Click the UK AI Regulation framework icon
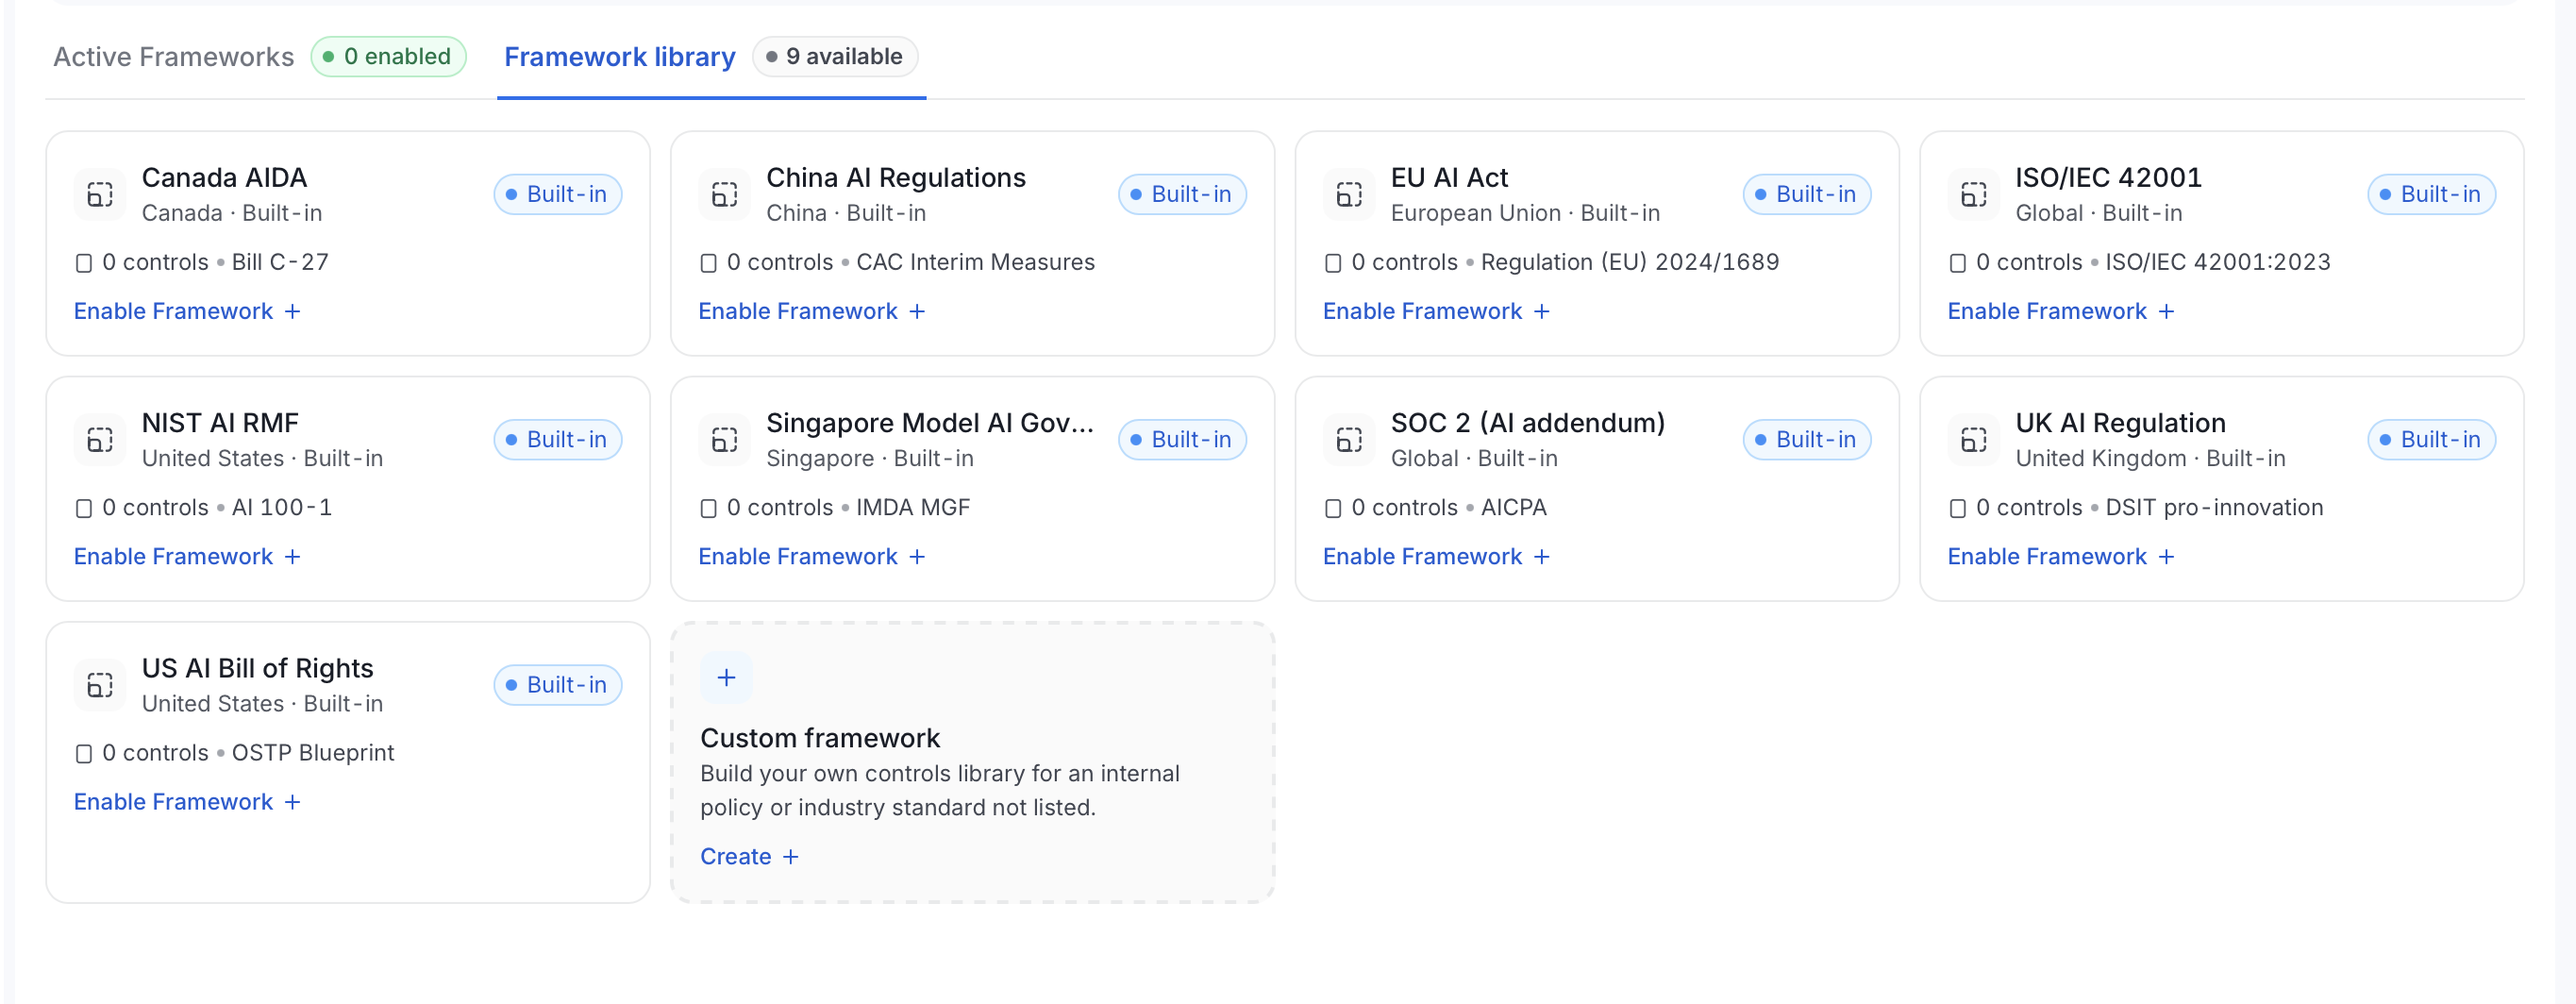Image resolution: width=2576 pixels, height=1004 pixels. point(1973,439)
